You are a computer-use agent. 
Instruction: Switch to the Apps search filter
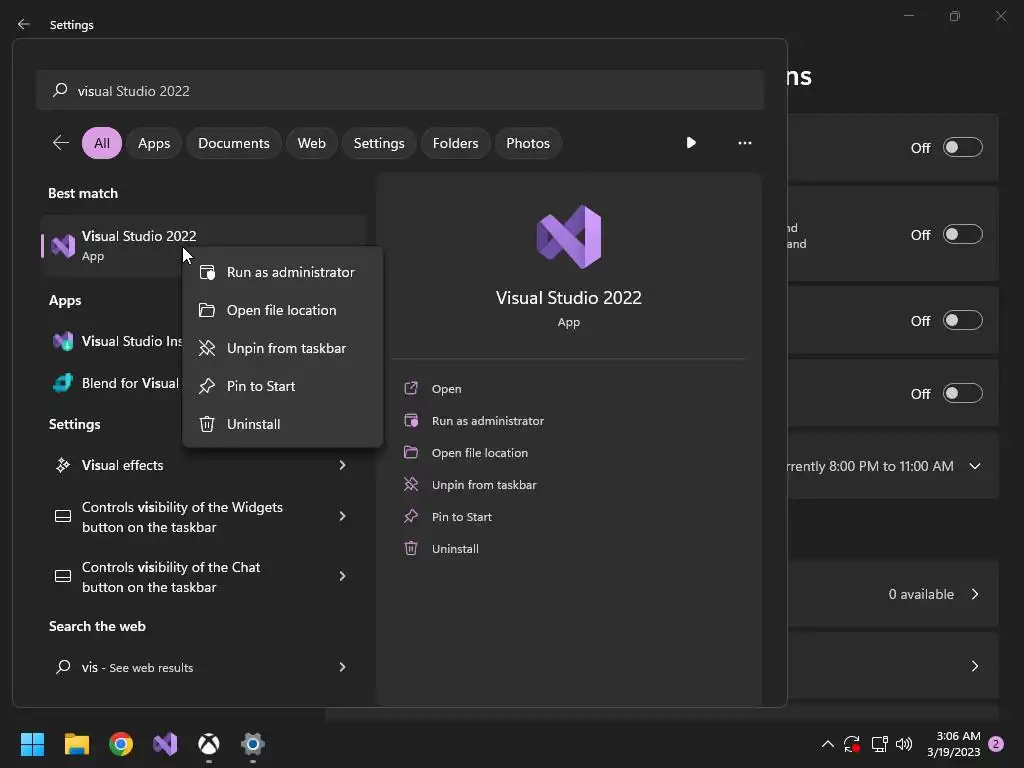[x=154, y=143]
